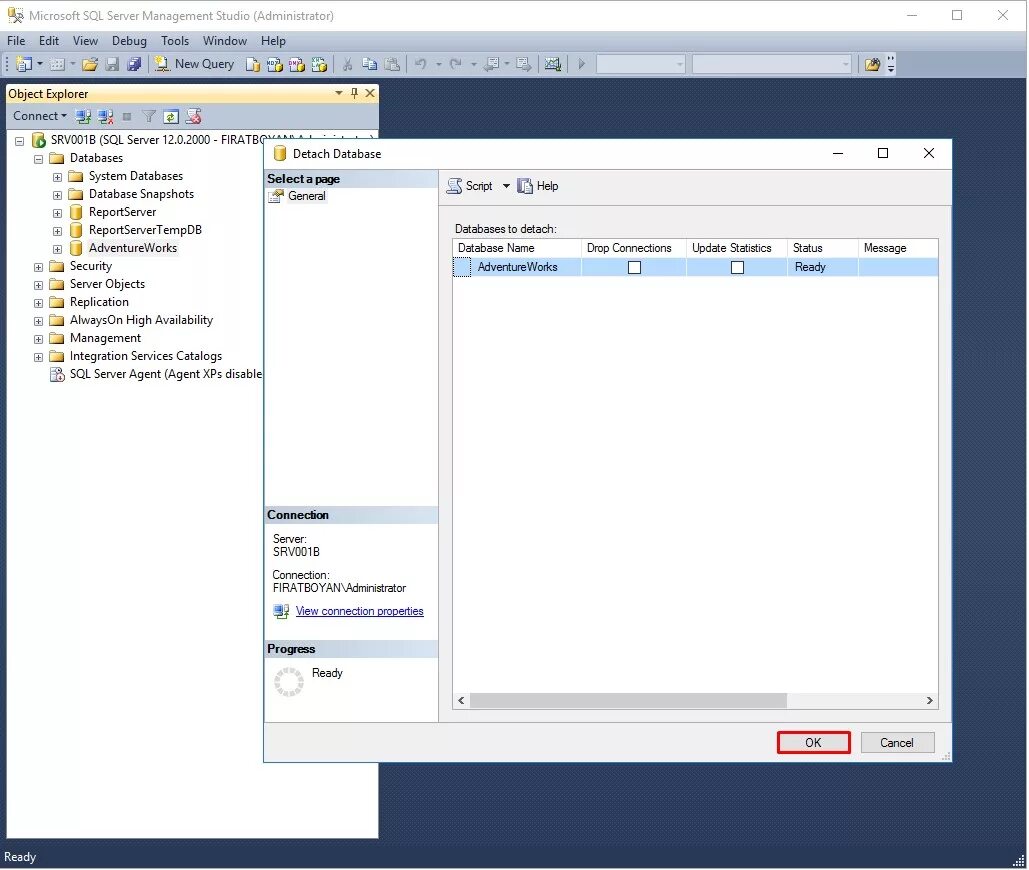
Task: Click the Start Debugging play icon
Action: click(x=581, y=64)
